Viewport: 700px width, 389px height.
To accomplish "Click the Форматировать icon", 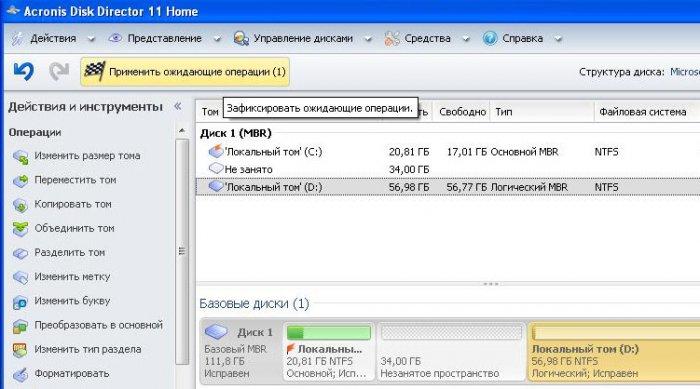I will click(21, 374).
